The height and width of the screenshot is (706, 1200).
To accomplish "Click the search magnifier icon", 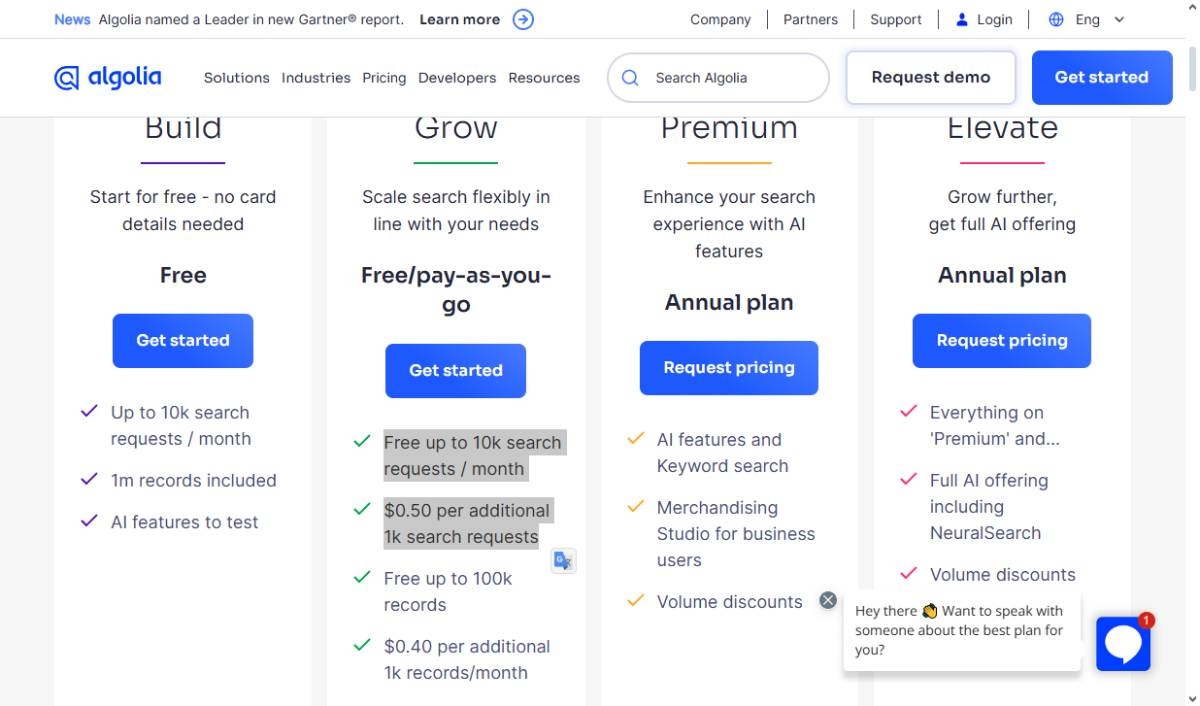I will coord(630,78).
